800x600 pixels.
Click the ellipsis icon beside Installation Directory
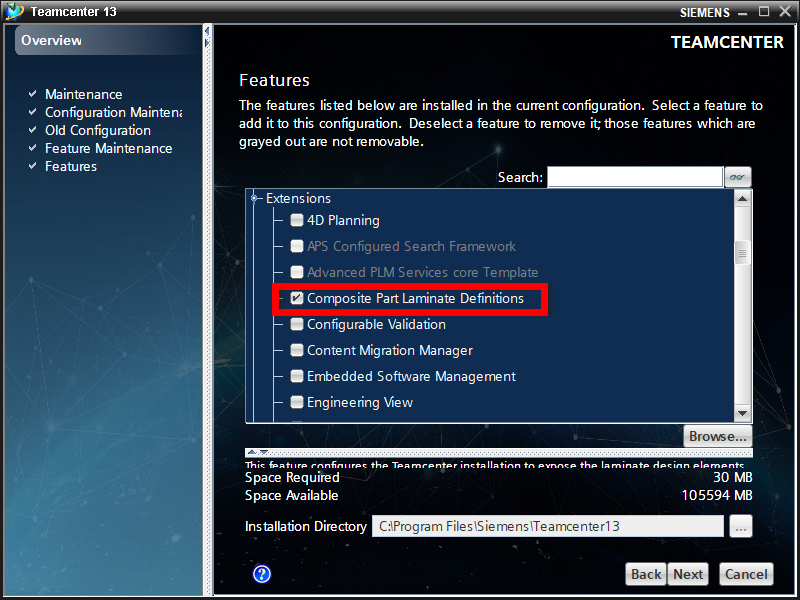pyautogui.click(x=740, y=526)
